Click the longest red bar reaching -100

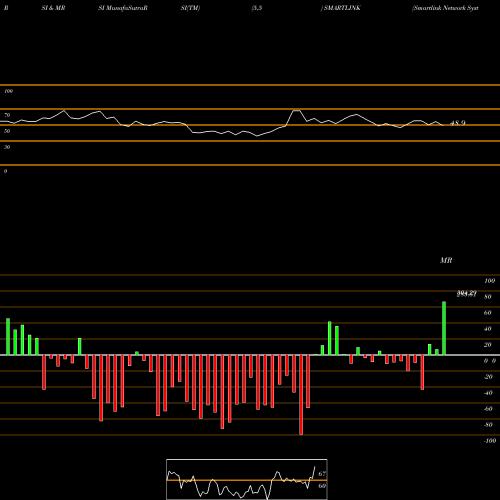301,395
